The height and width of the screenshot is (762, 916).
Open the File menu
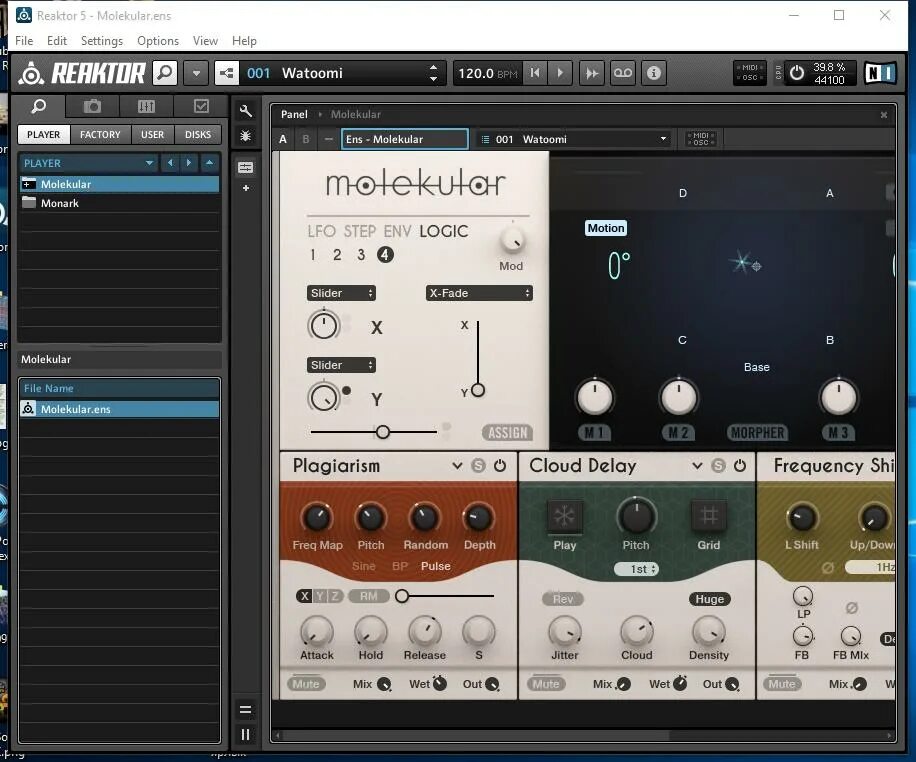pos(24,41)
